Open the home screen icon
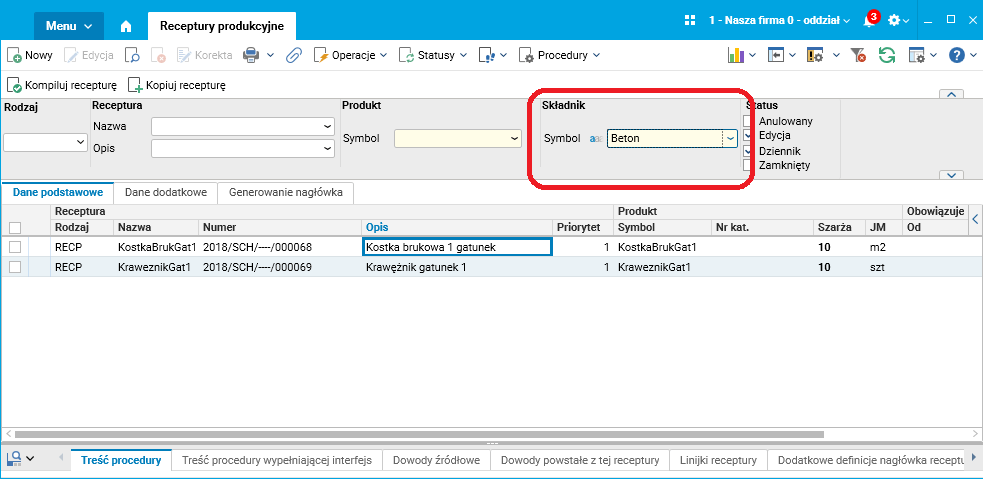The height and width of the screenshot is (479, 983). [126, 26]
